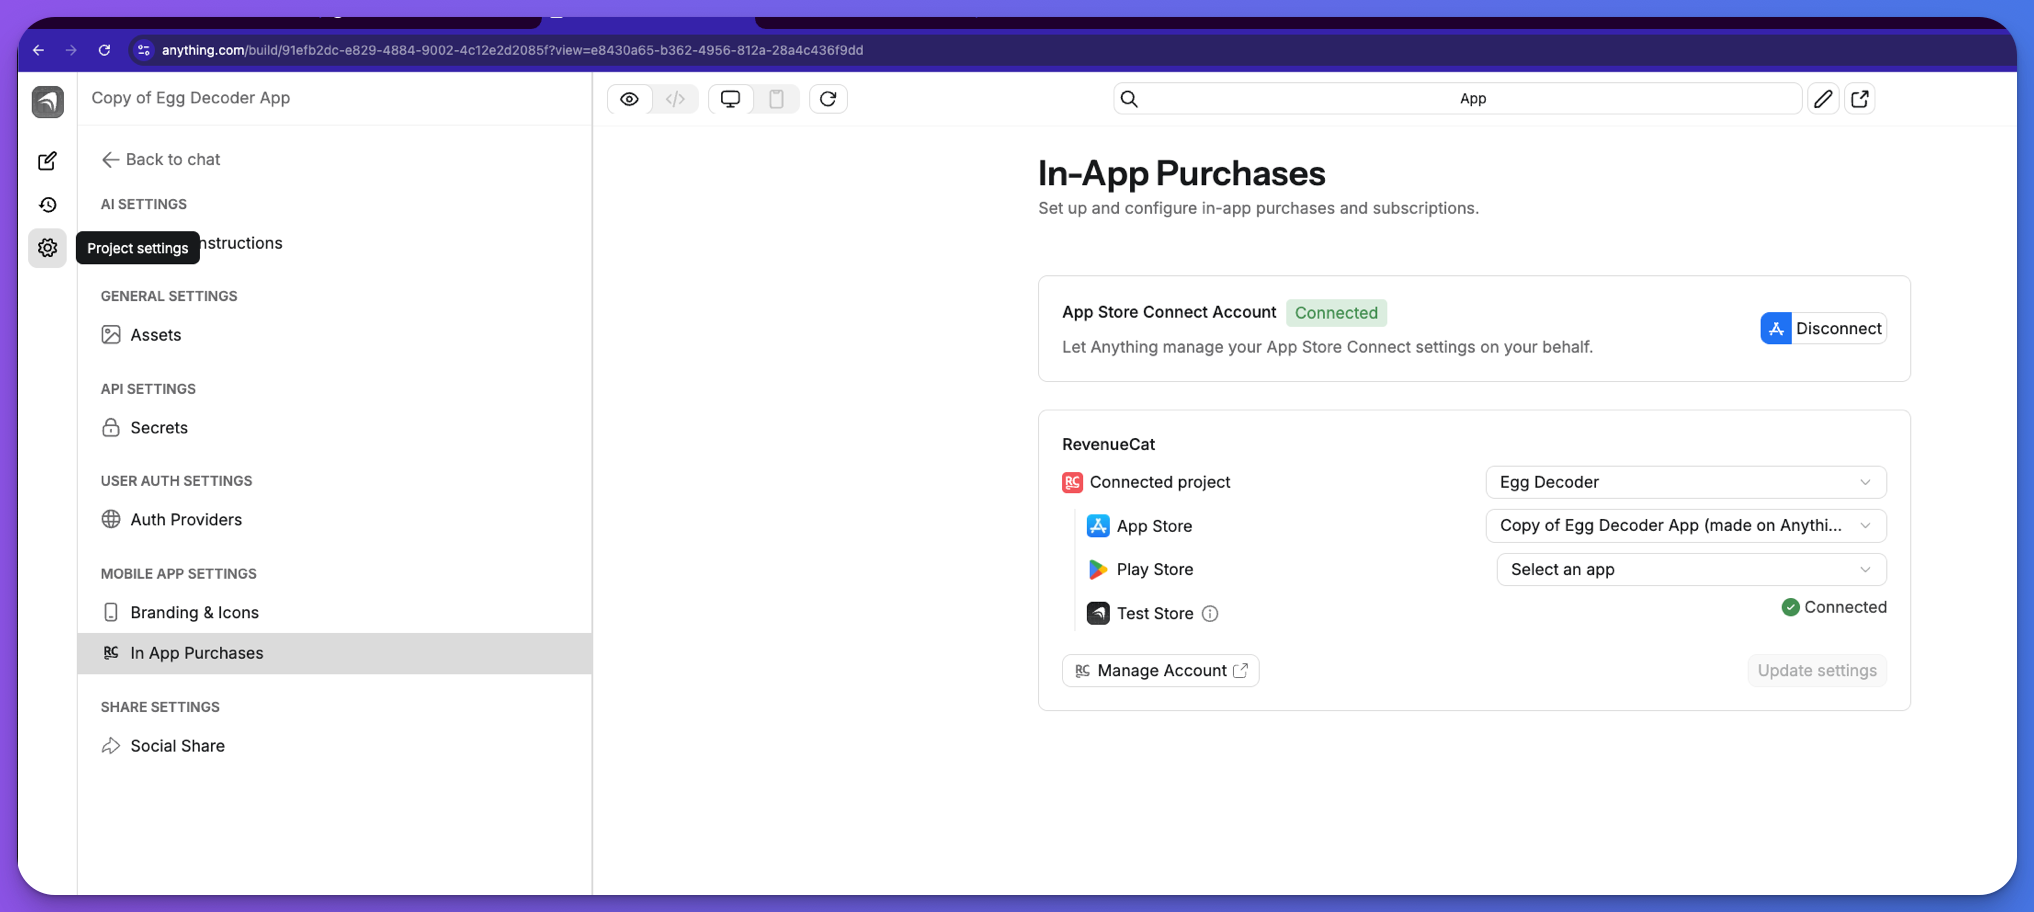Click the pencil edit icon
2034x912 pixels.
[x=1823, y=99]
